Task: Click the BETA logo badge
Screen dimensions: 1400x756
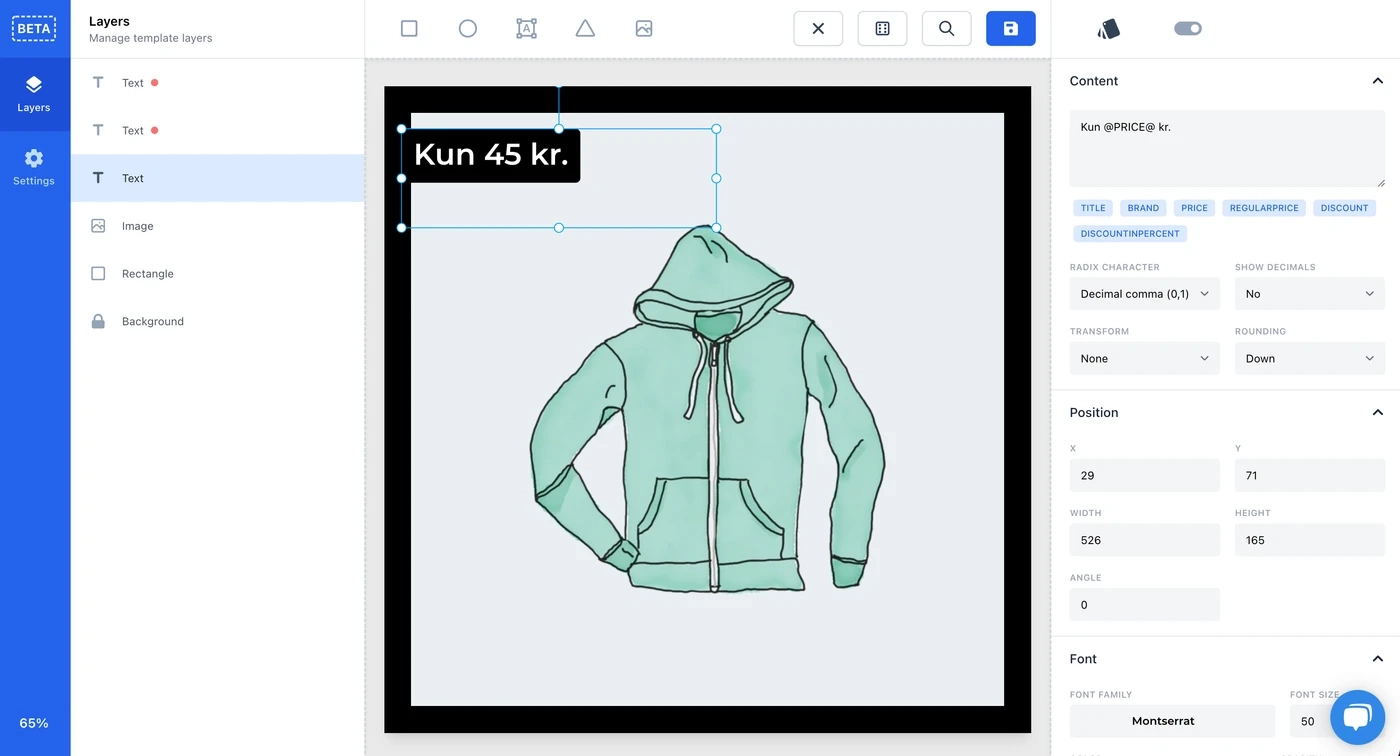Action: point(33,28)
